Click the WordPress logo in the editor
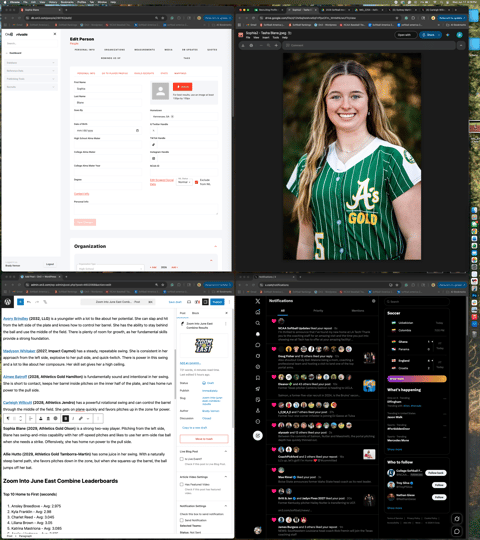The height and width of the screenshot is (540, 480). (x=8, y=302)
